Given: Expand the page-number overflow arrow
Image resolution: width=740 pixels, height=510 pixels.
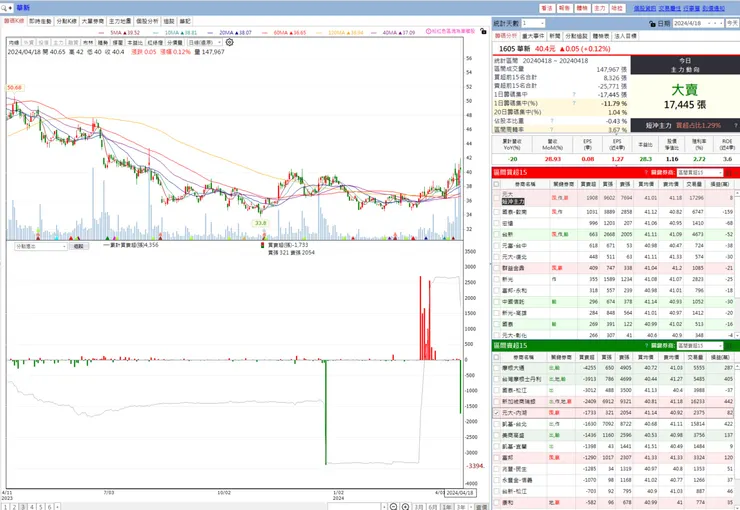Looking at the screenshot, I should (57, 507).
